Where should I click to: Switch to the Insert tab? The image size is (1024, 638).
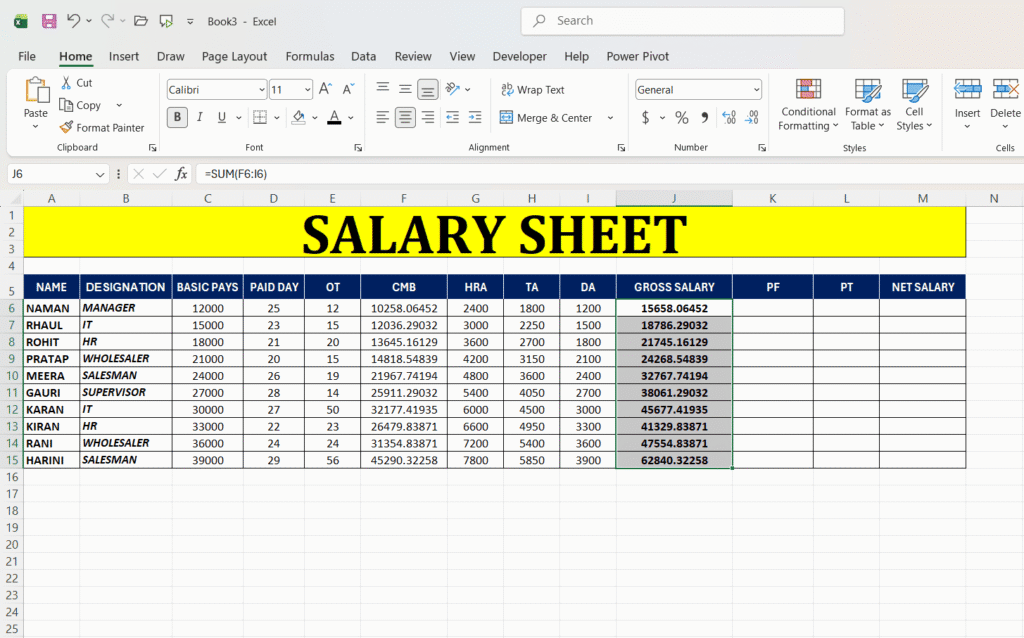click(123, 56)
